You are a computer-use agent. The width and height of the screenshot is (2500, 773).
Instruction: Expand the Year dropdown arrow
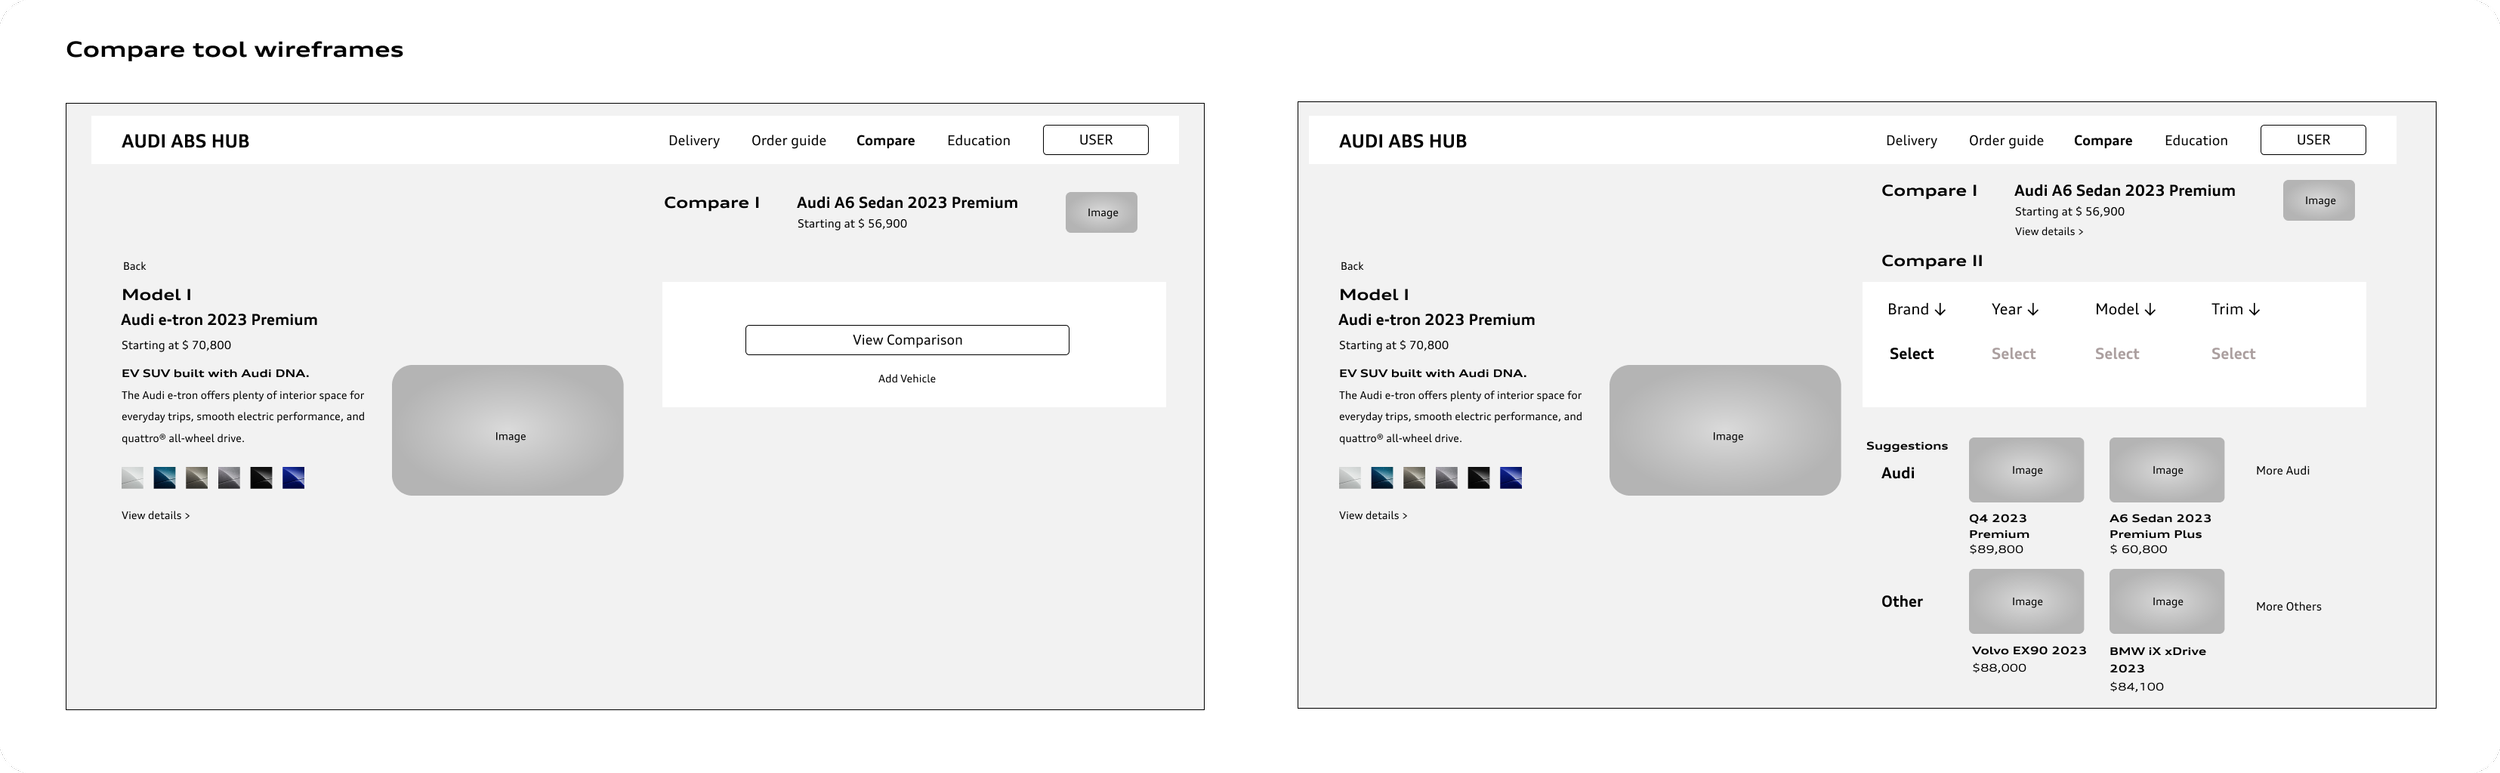(x=2033, y=310)
